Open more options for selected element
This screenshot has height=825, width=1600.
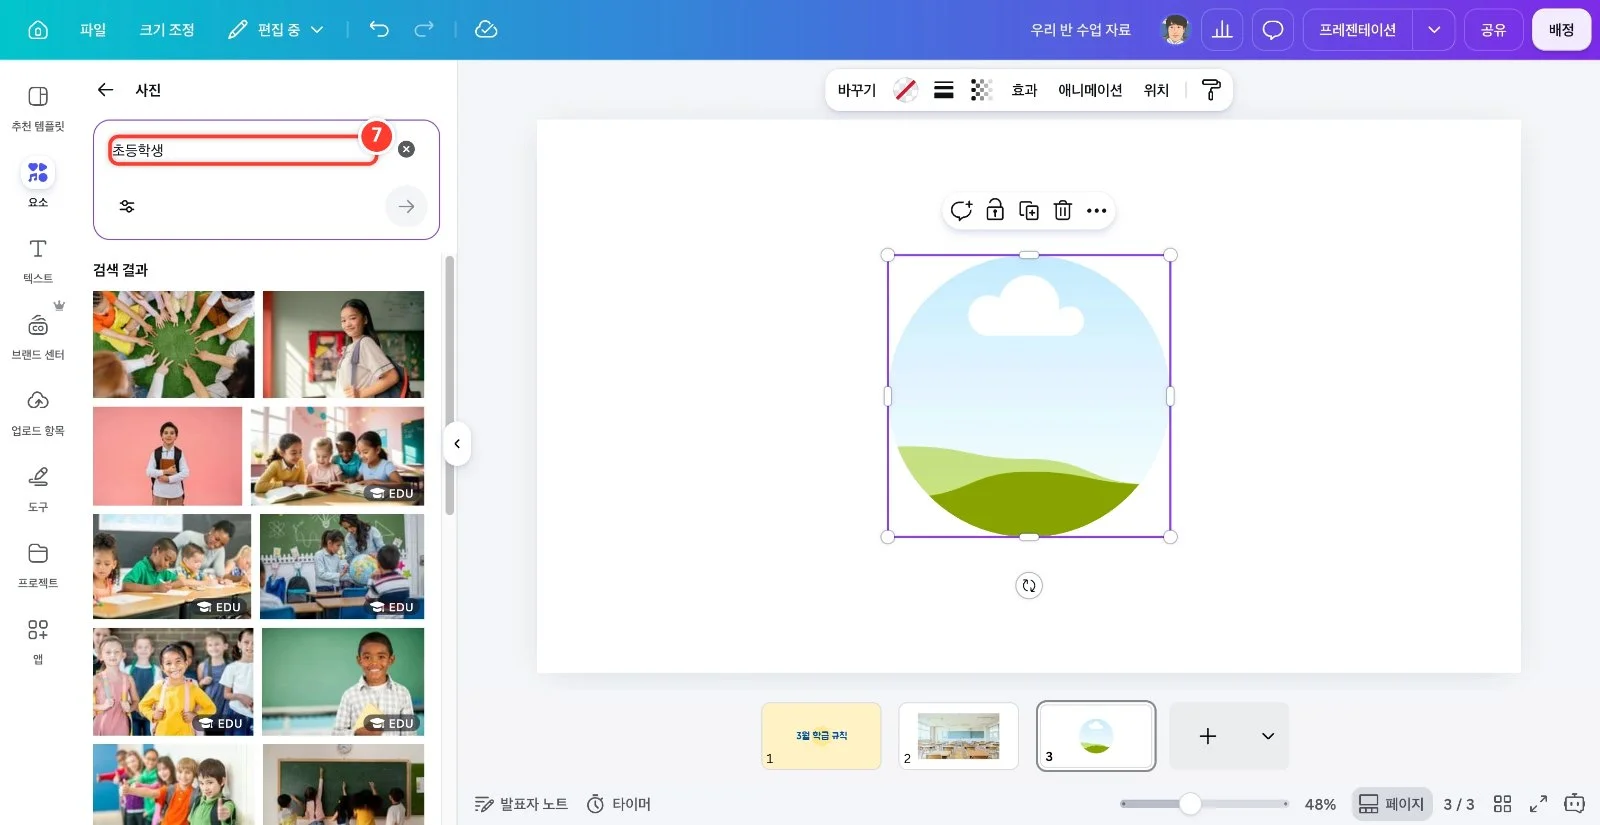(x=1097, y=210)
